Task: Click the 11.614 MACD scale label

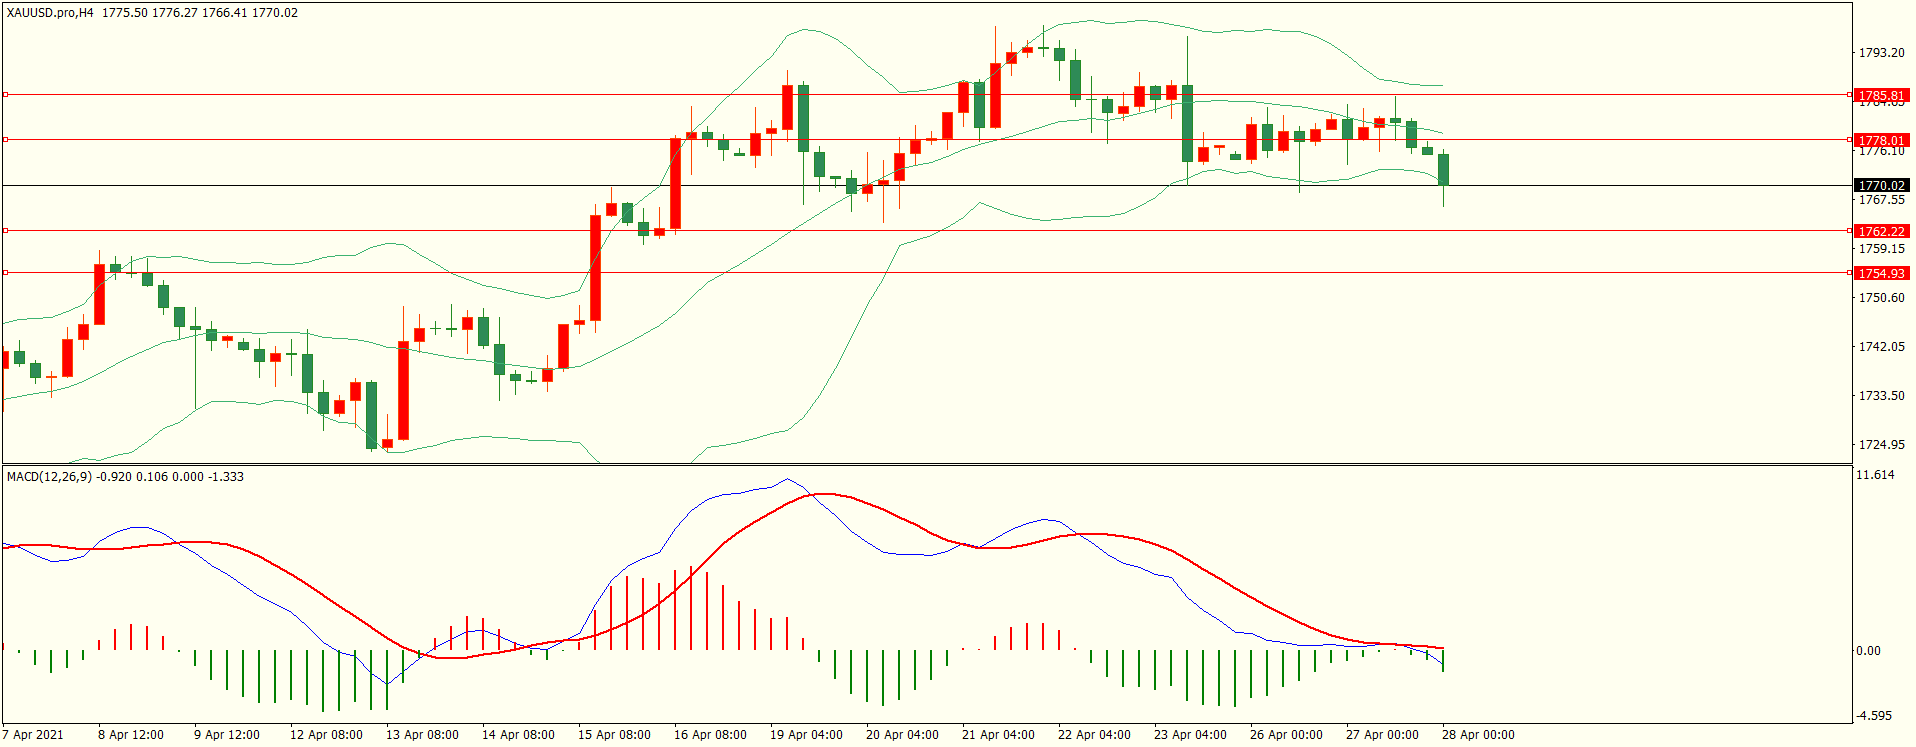Action: (x=1875, y=475)
